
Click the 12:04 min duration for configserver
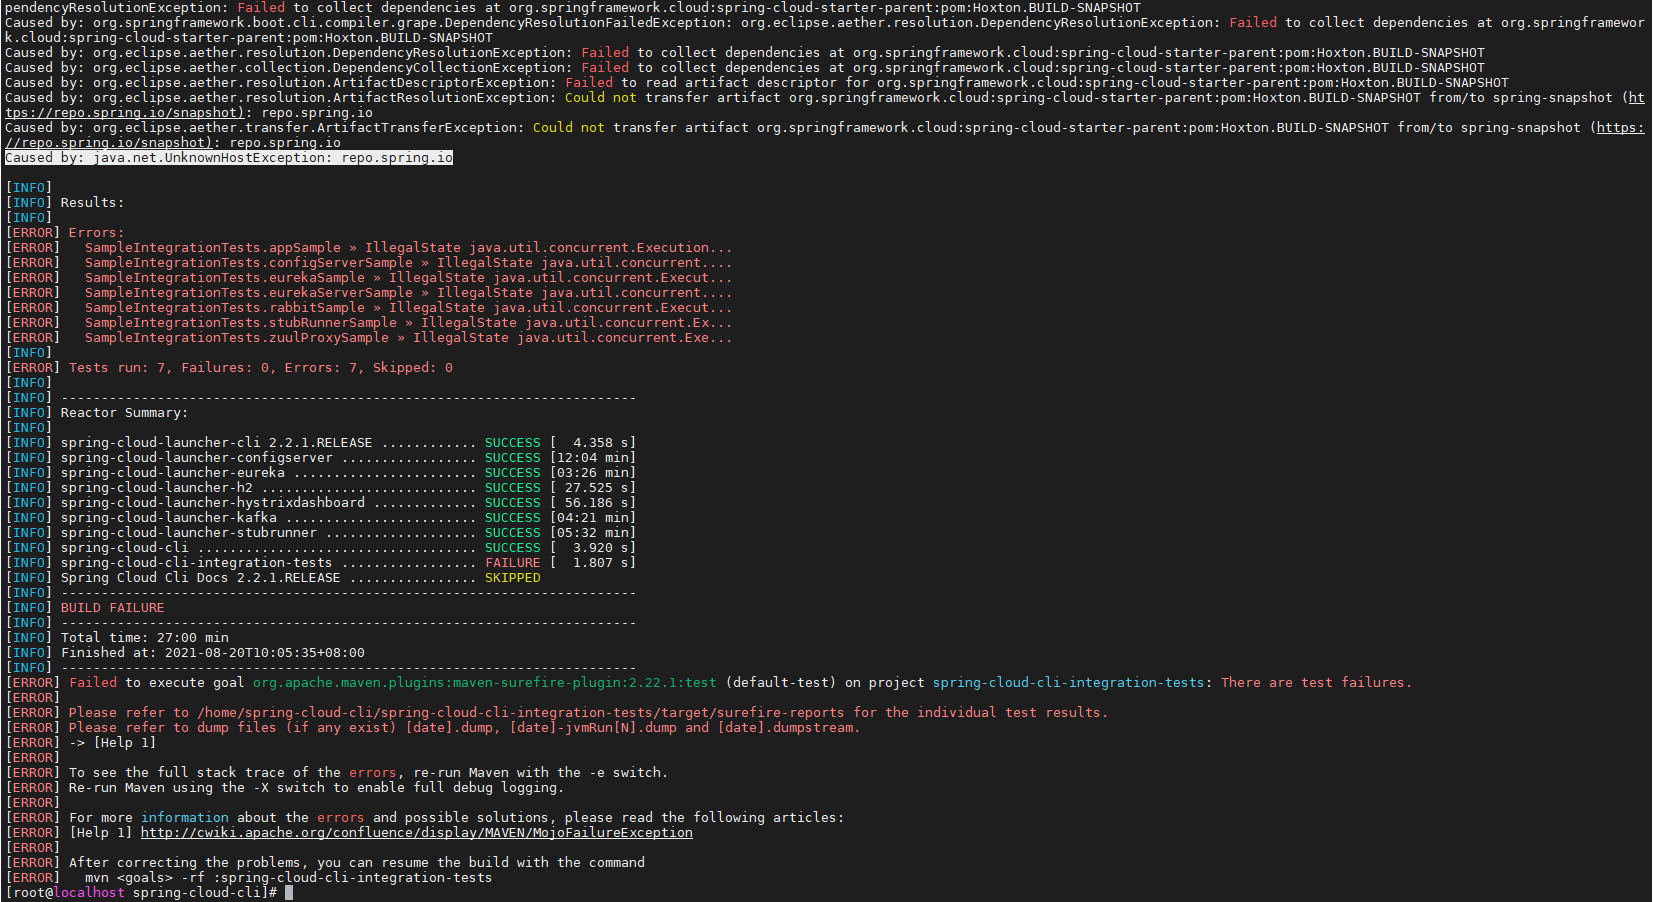point(593,458)
